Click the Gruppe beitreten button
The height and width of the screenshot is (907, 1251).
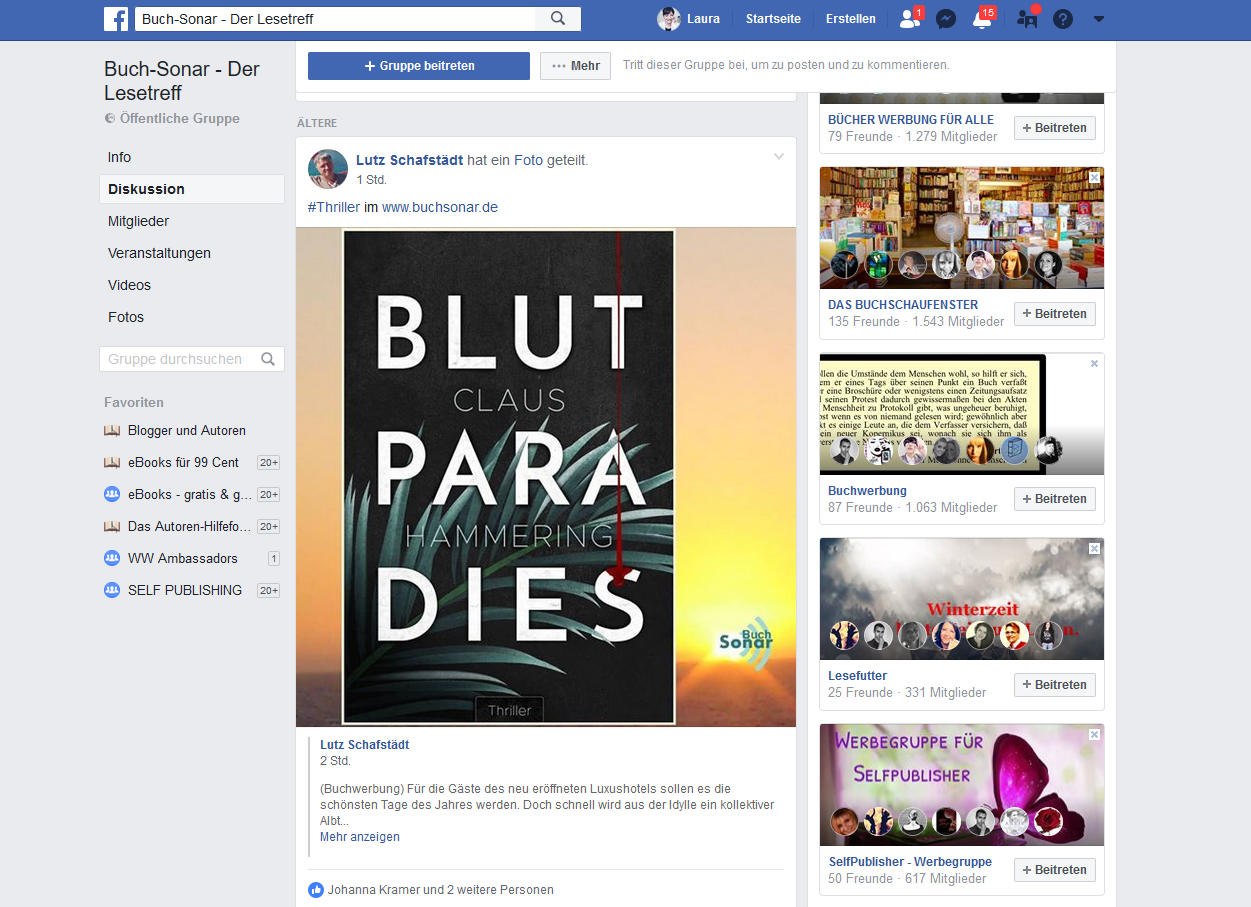click(x=418, y=66)
